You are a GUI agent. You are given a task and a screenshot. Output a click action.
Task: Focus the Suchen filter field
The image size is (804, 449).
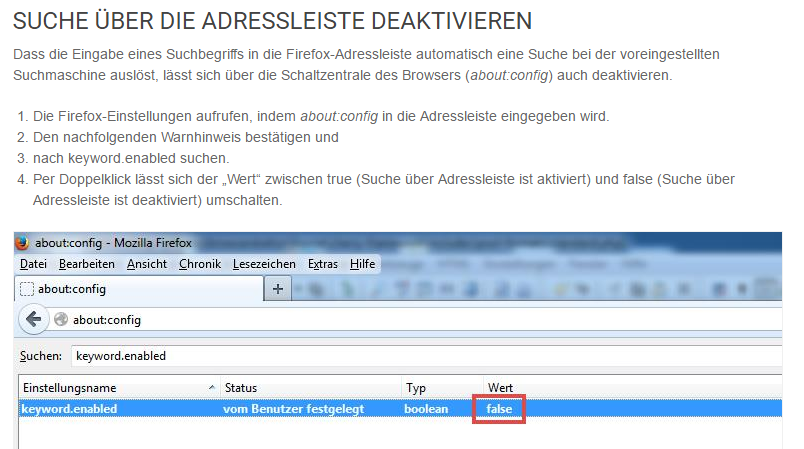point(427,356)
